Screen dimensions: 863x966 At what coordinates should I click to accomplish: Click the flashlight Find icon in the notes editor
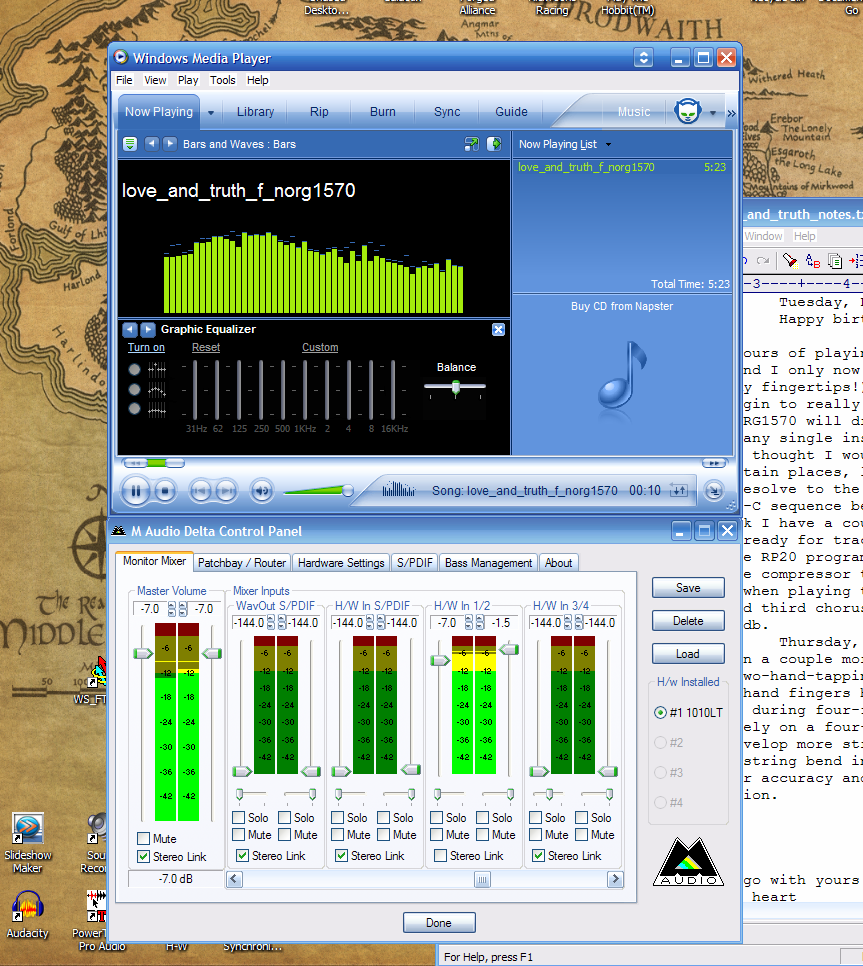(x=789, y=261)
